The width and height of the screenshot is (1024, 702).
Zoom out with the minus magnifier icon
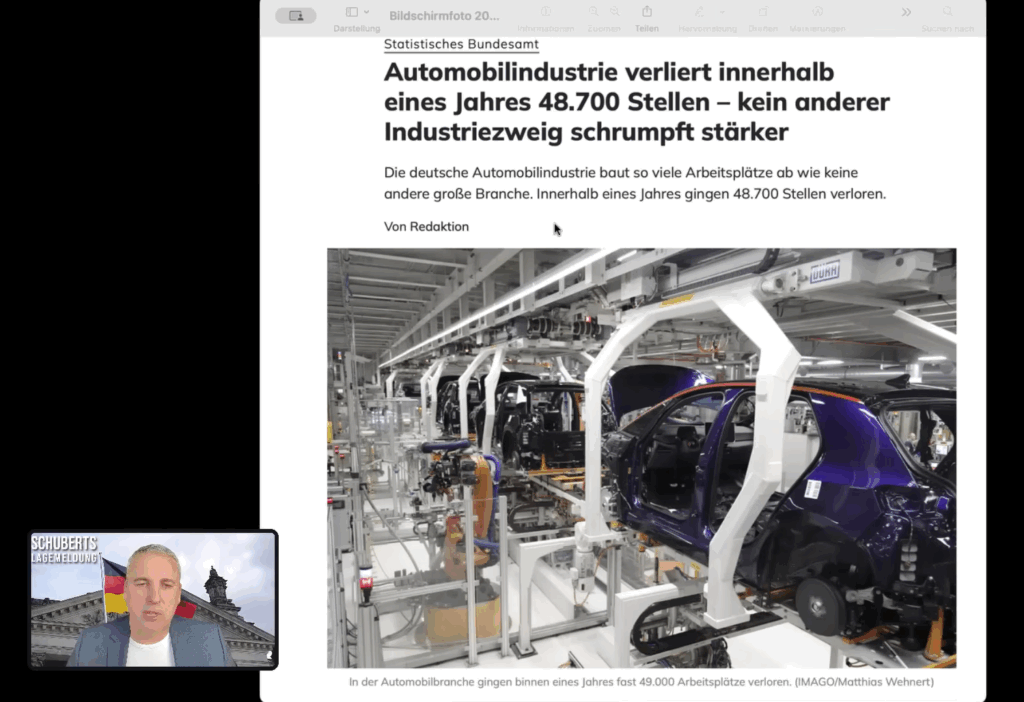click(594, 12)
